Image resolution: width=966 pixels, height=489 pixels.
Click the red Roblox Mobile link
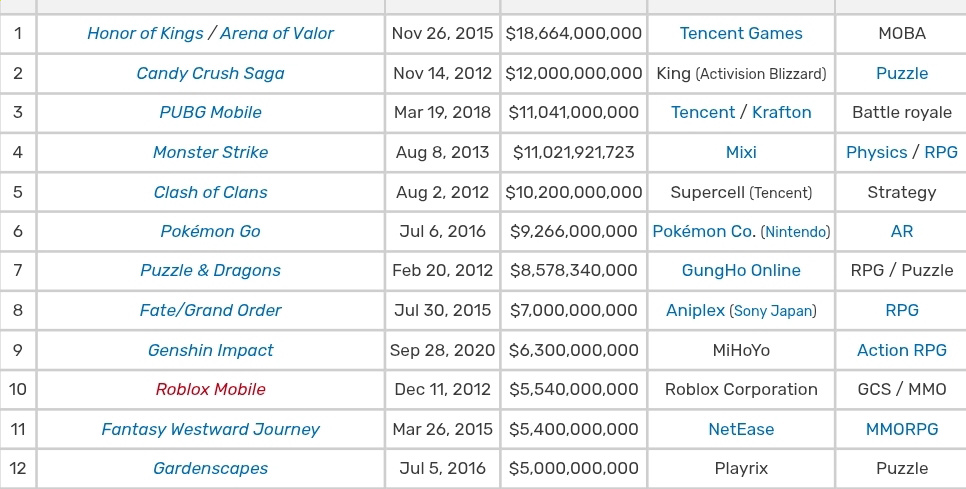click(210, 389)
